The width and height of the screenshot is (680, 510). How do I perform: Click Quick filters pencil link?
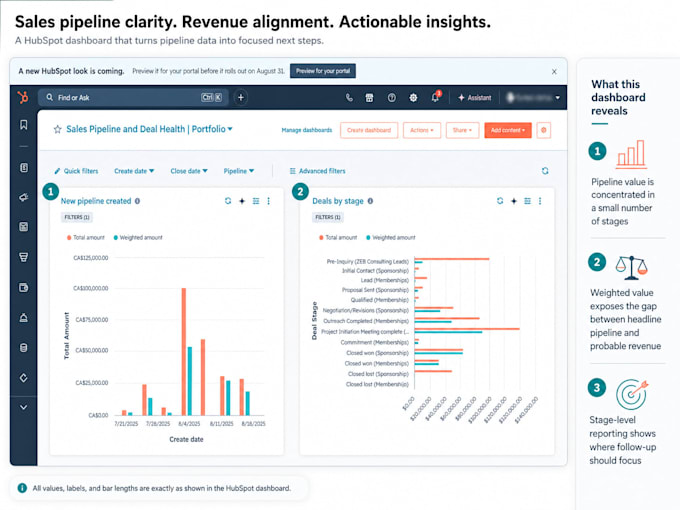coord(76,171)
